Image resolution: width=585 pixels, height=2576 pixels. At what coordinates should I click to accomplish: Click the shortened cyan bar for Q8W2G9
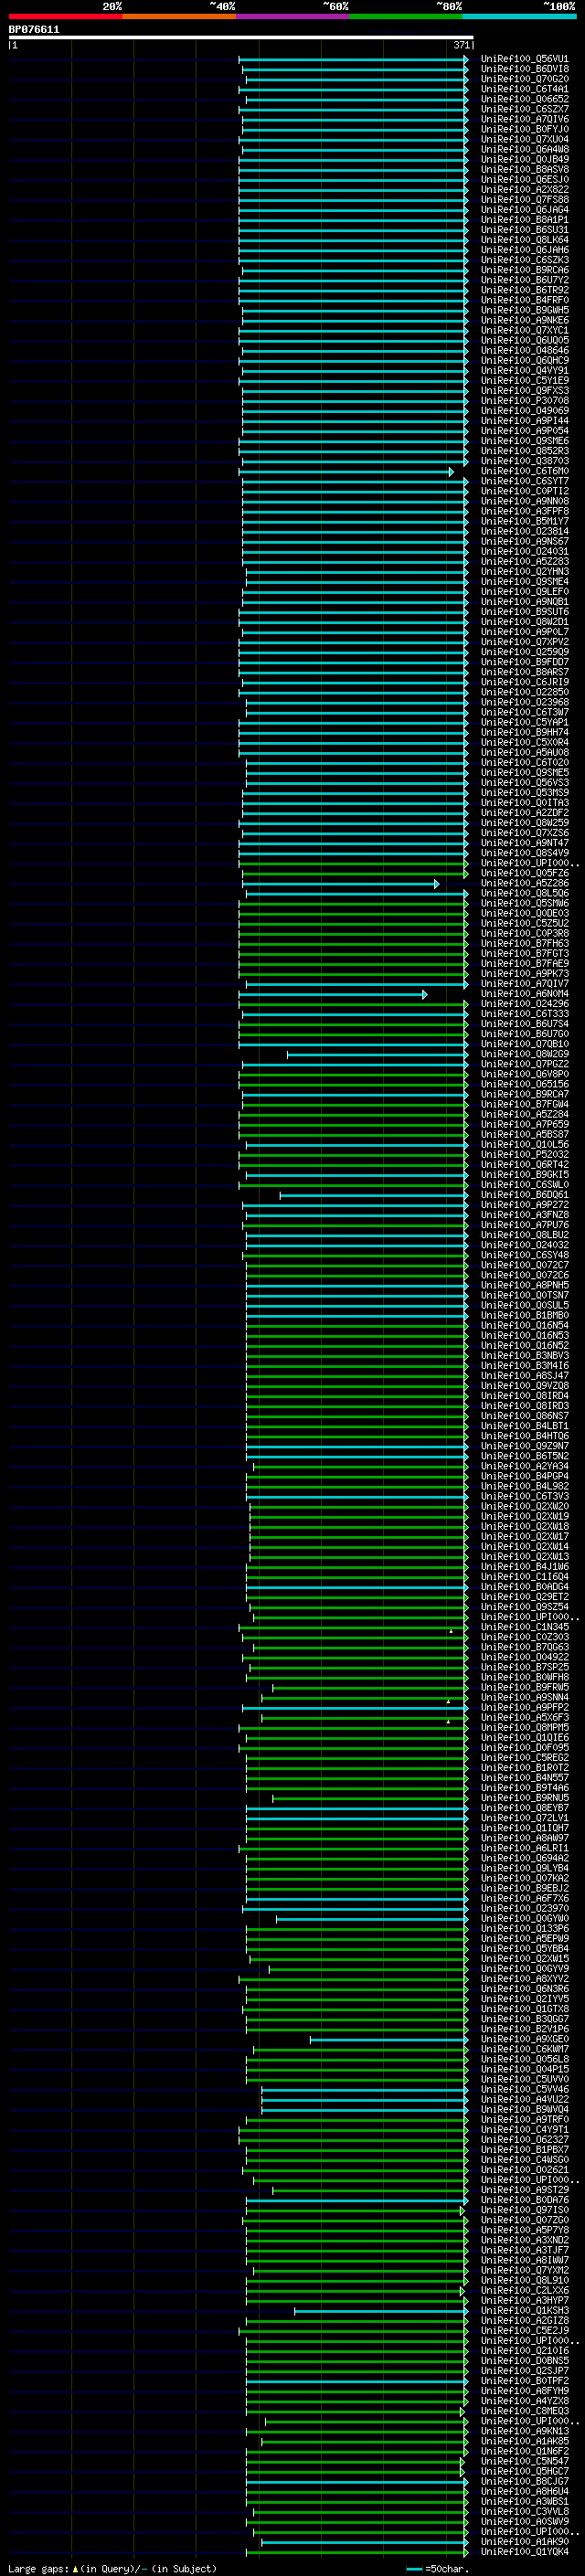click(377, 1054)
